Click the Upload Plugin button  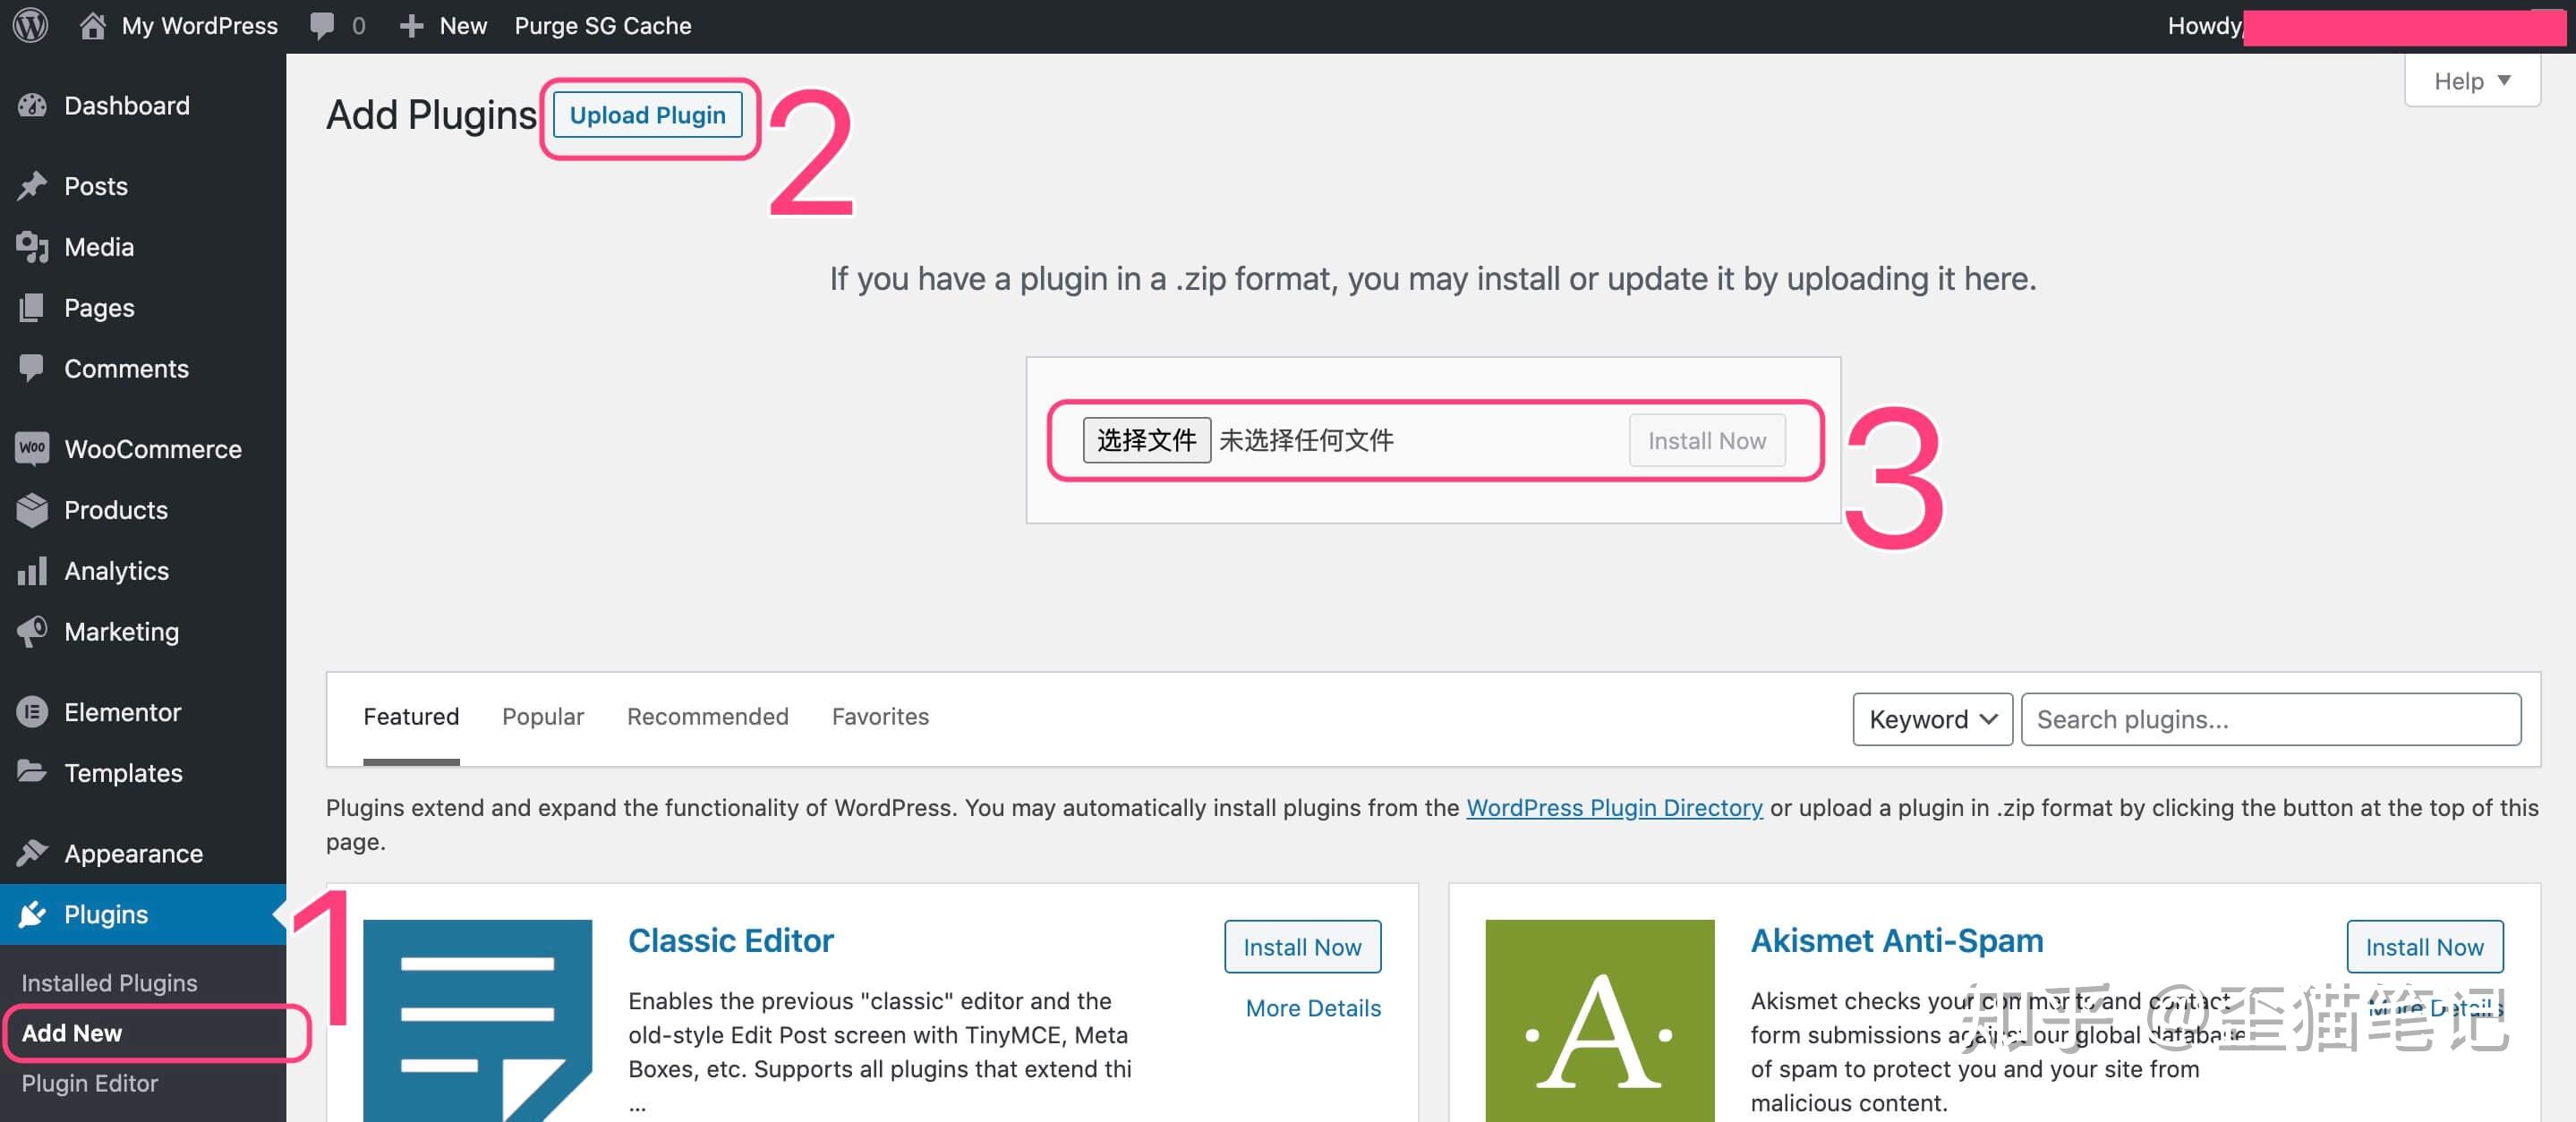(x=648, y=115)
